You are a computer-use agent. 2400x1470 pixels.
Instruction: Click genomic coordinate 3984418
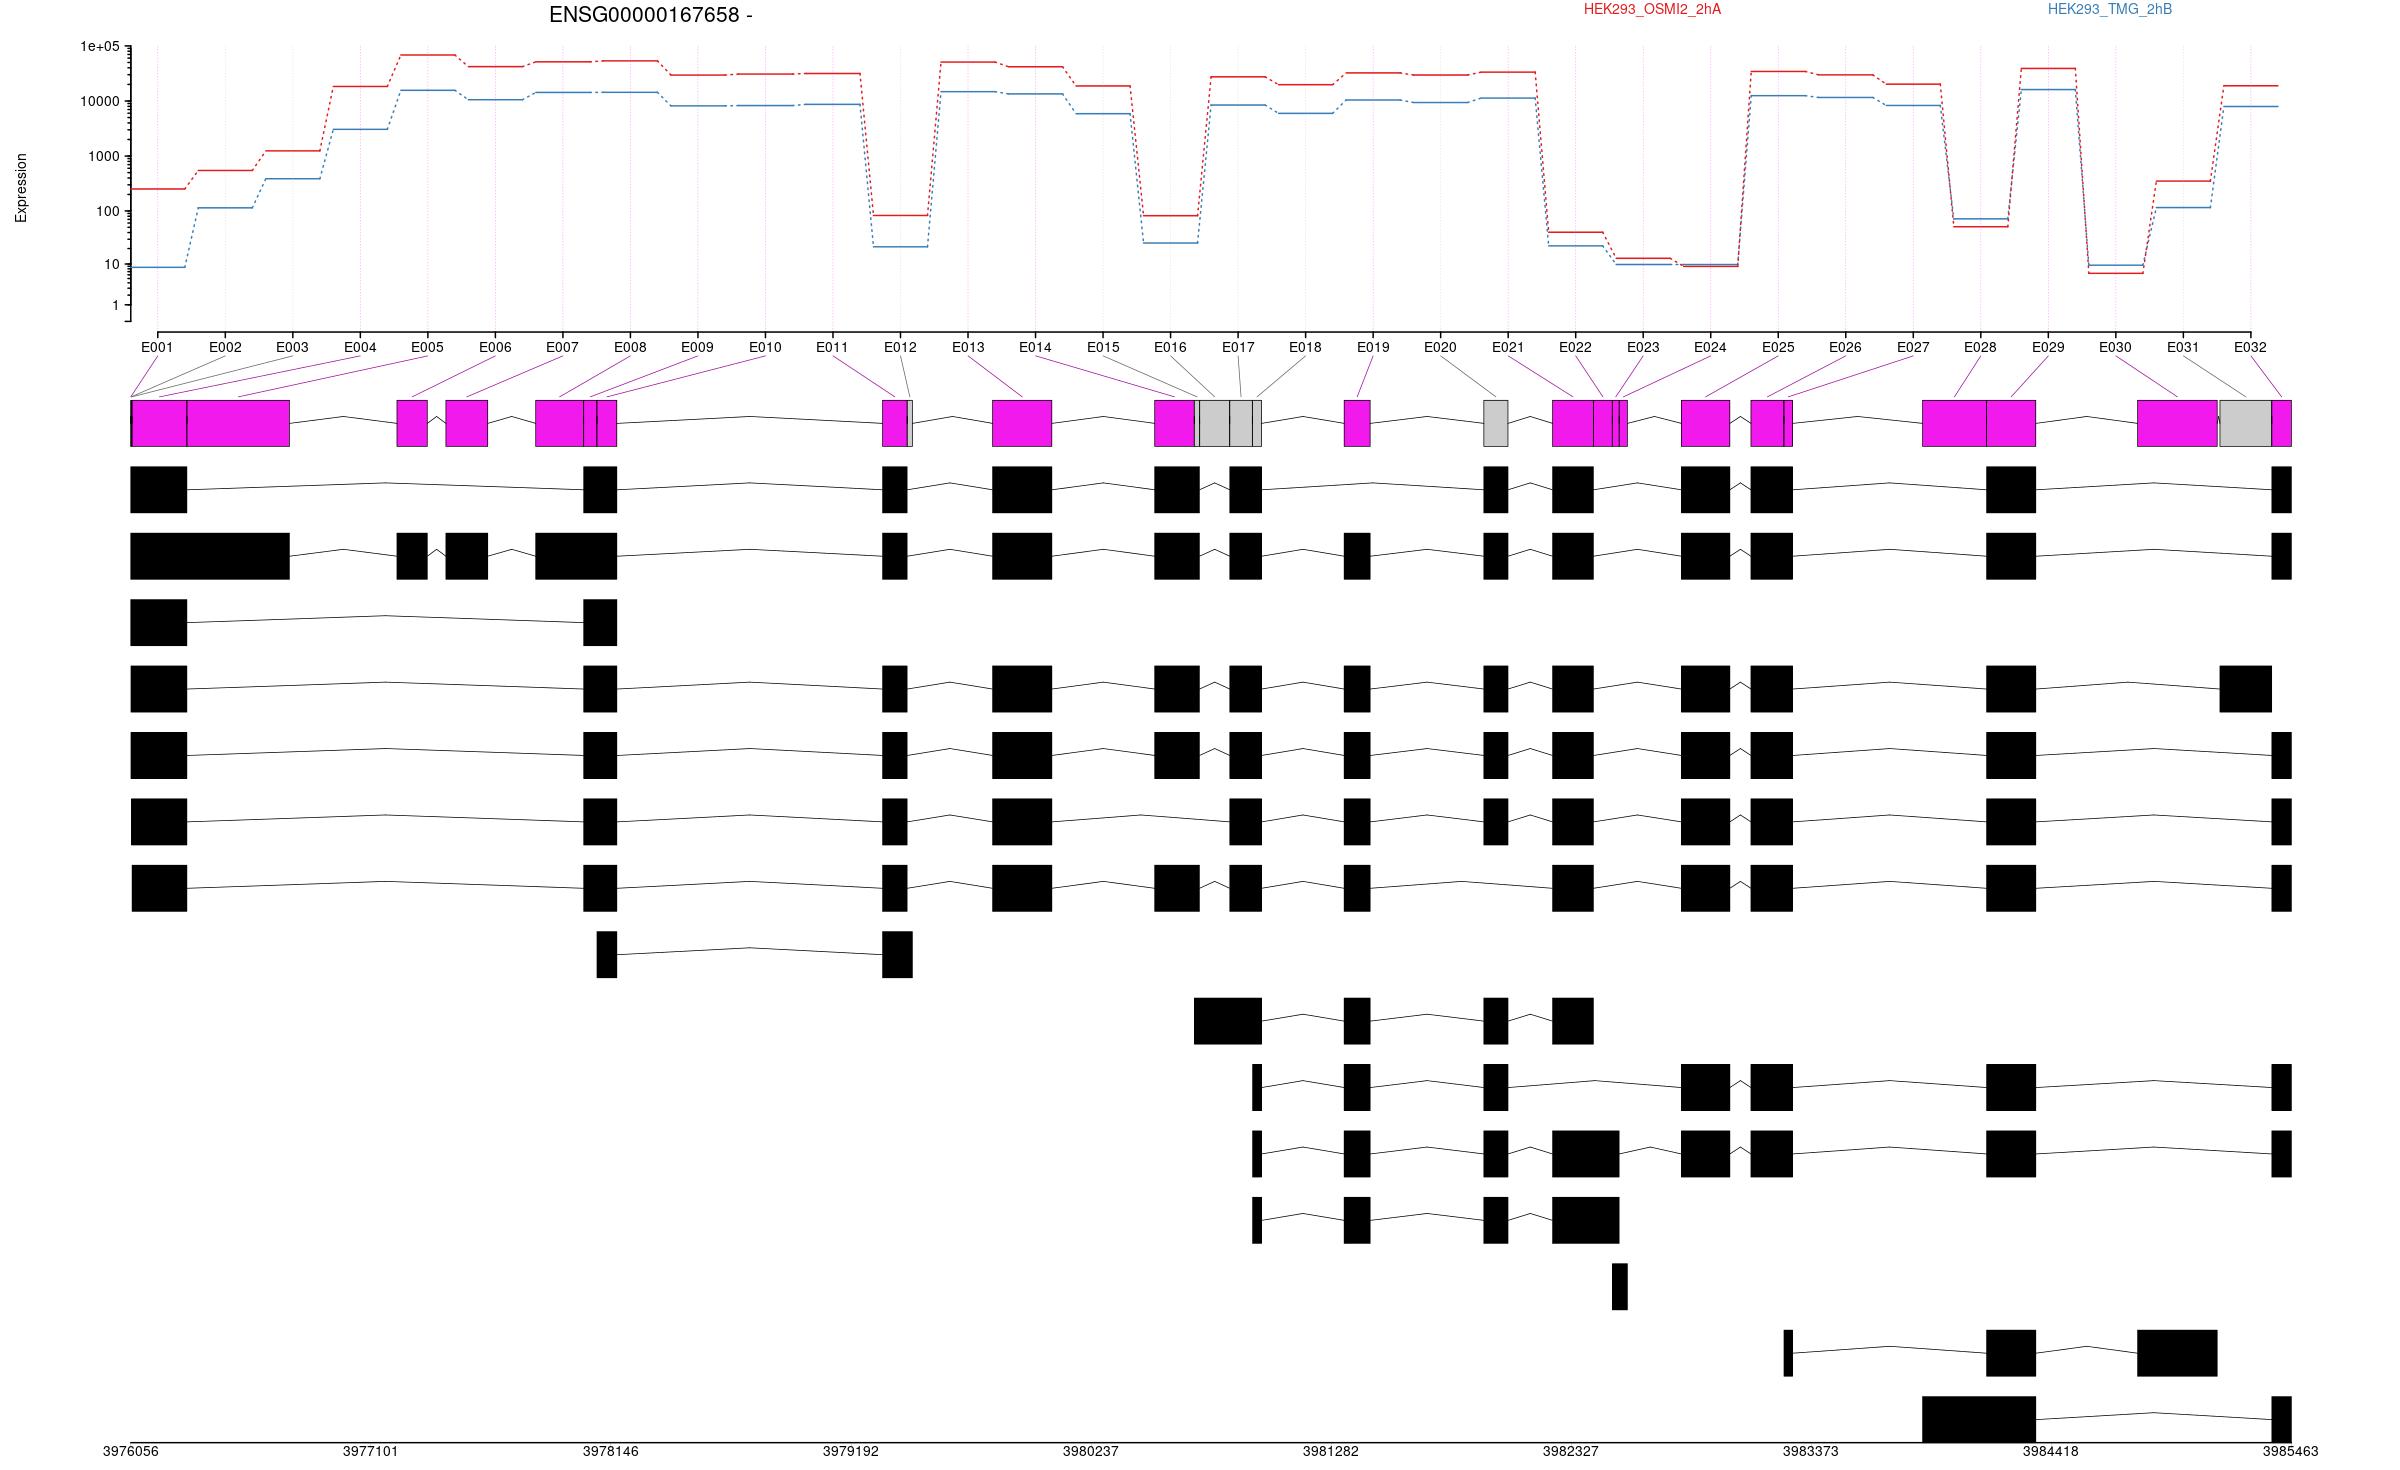(2050, 1451)
